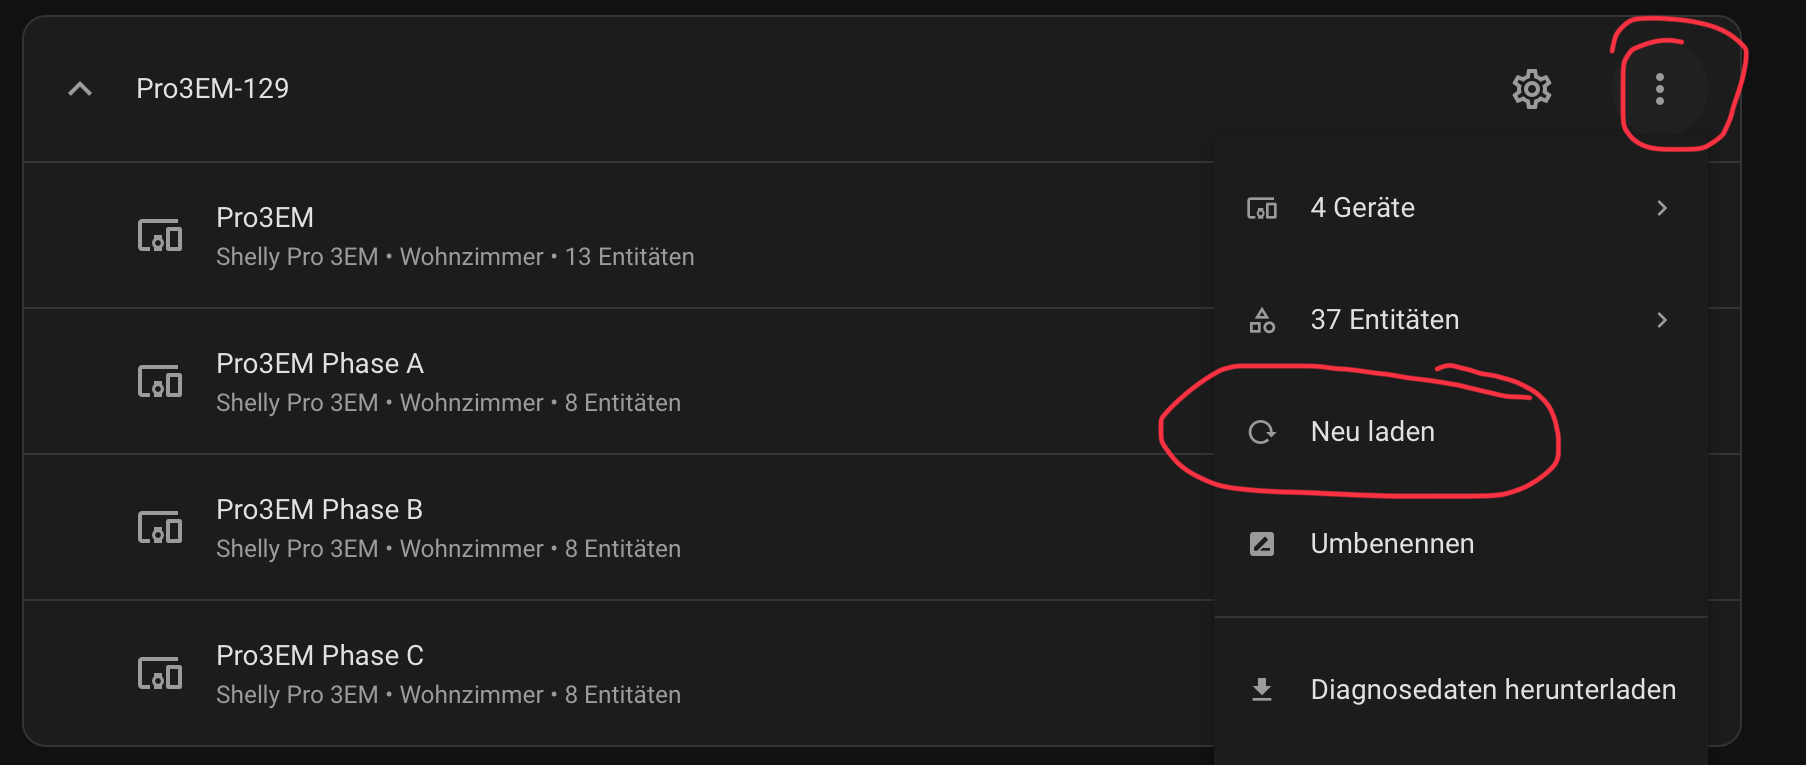1806x765 pixels.
Task: Expand the 37 Entitäten submenu arrow
Action: tap(1662, 320)
